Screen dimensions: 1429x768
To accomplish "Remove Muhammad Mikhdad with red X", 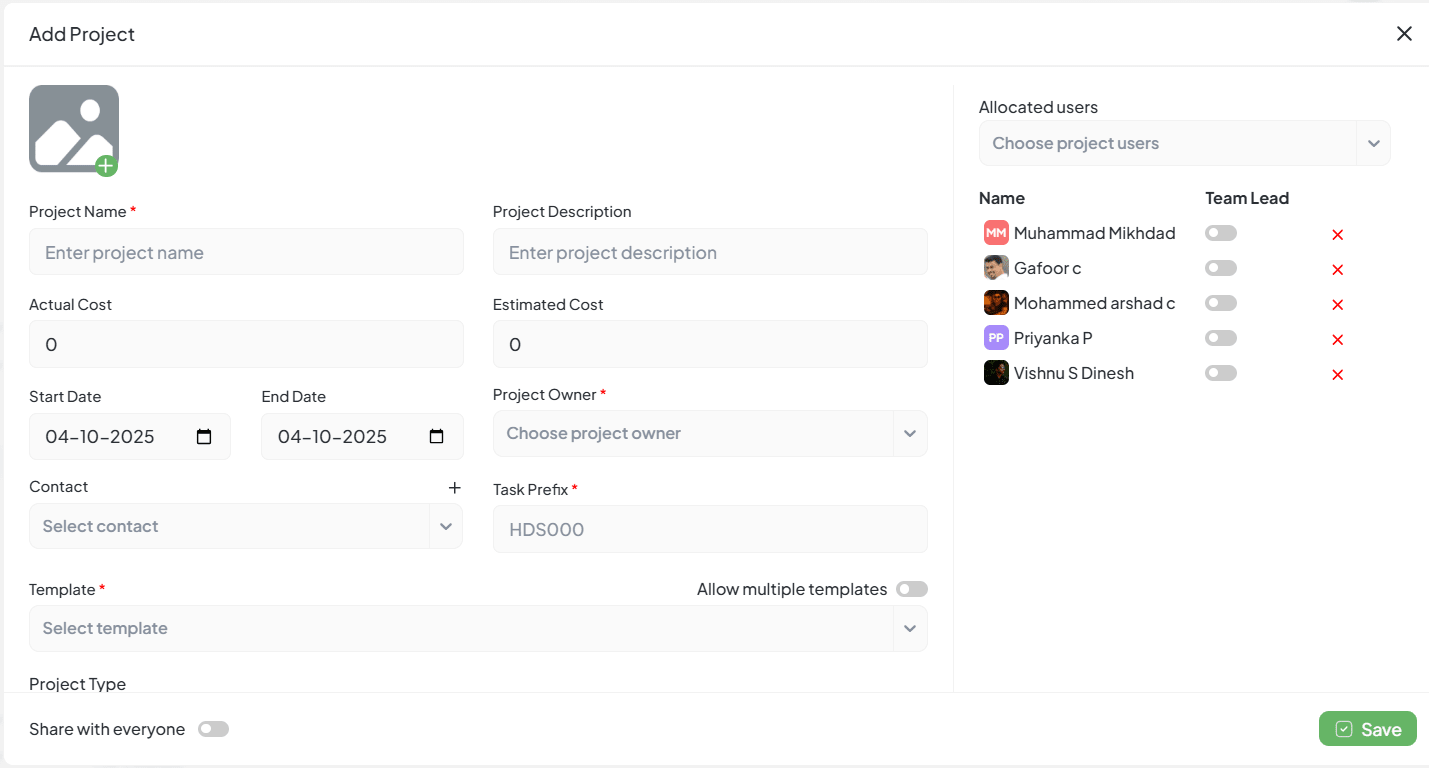I will (1337, 235).
